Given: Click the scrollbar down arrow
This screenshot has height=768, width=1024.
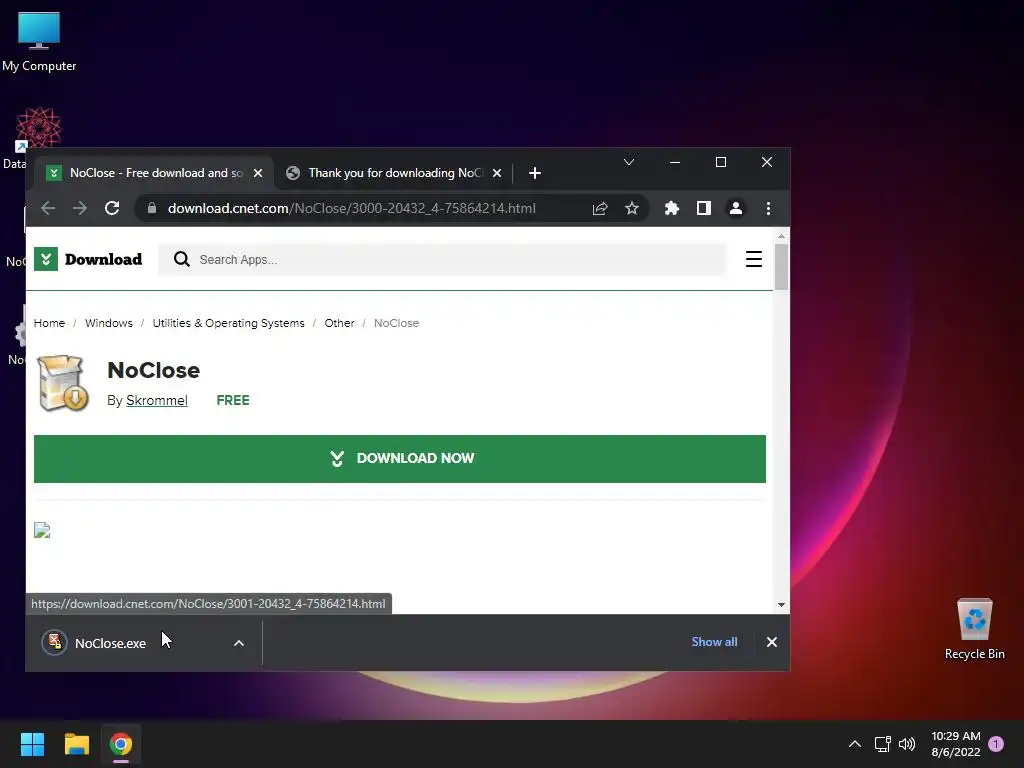Looking at the screenshot, I should [781, 605].
